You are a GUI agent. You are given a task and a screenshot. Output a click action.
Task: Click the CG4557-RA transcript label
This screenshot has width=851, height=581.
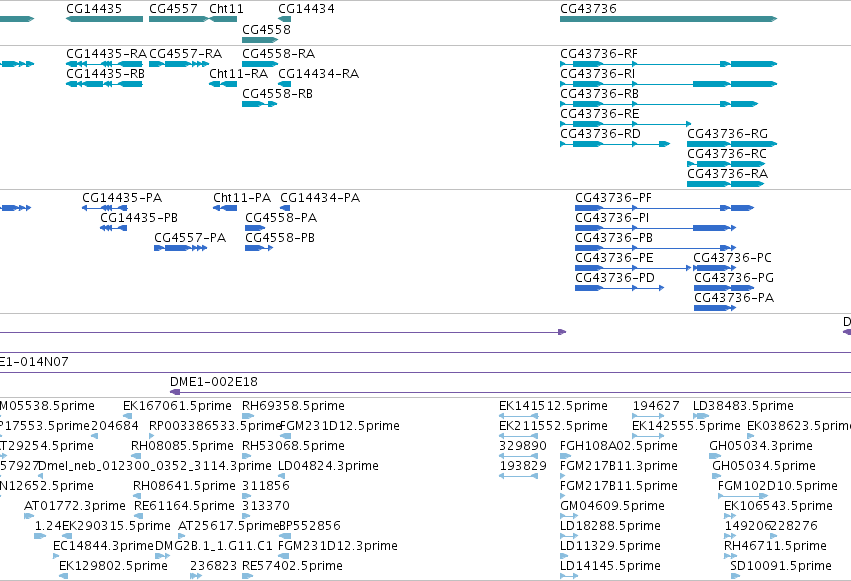coord(185,54)
